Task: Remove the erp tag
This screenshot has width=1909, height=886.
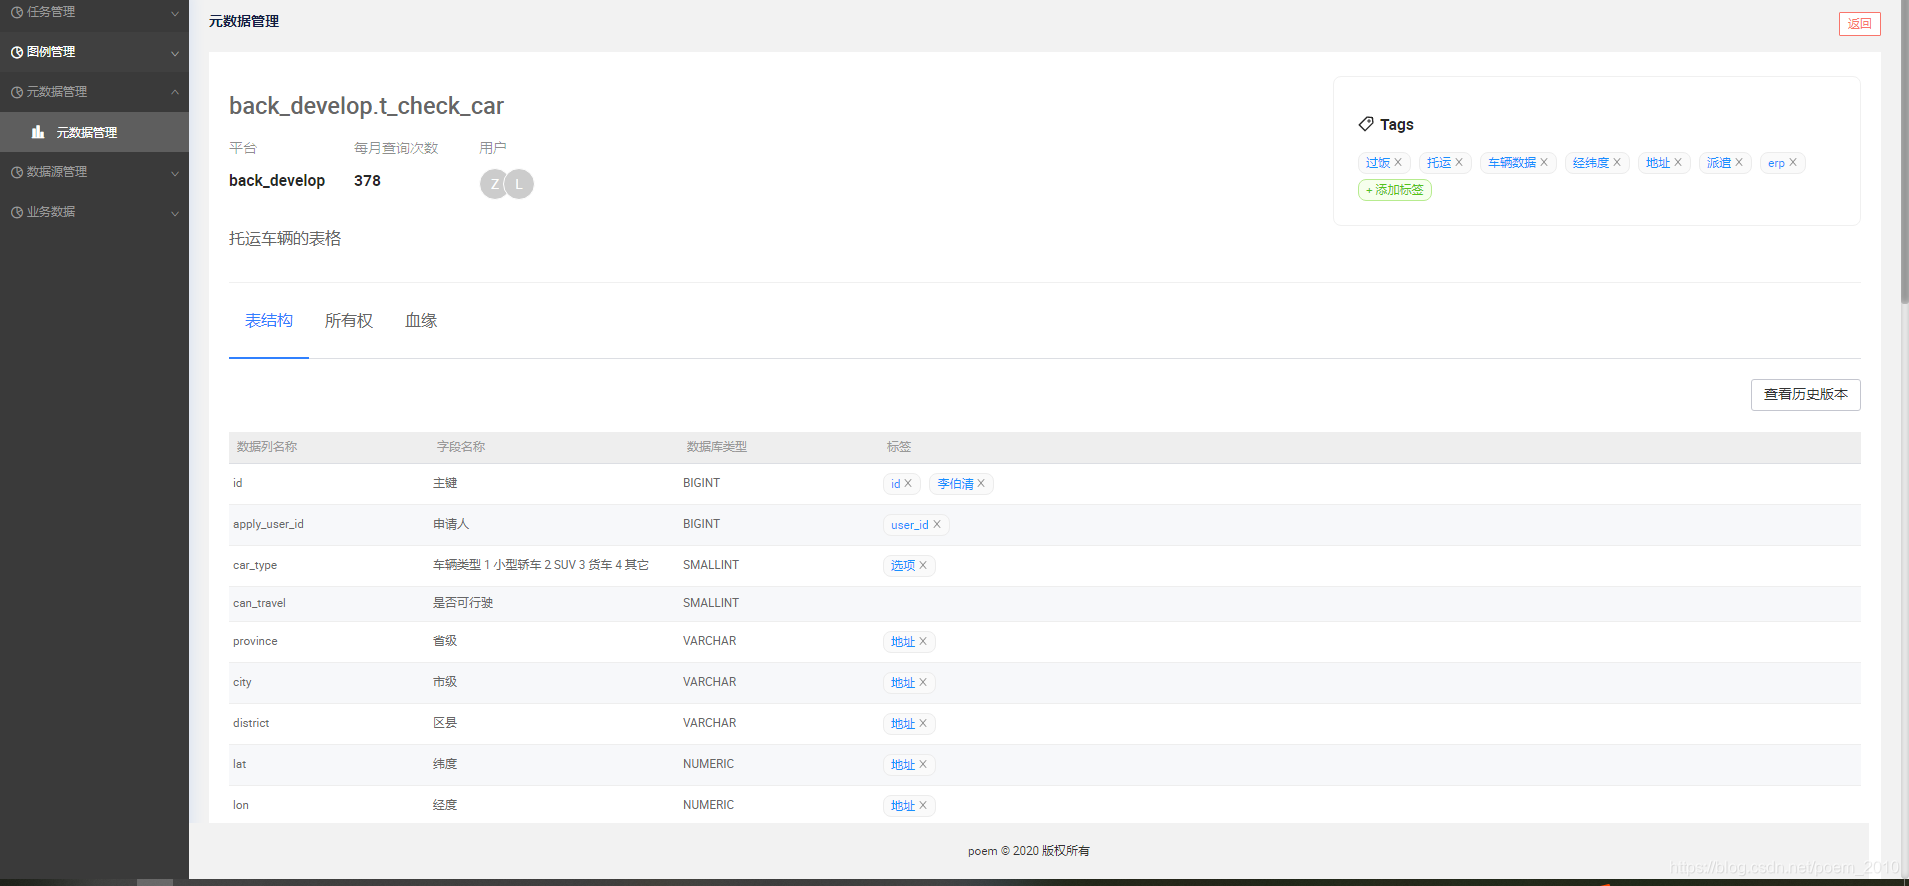Action: [1793, 163]
